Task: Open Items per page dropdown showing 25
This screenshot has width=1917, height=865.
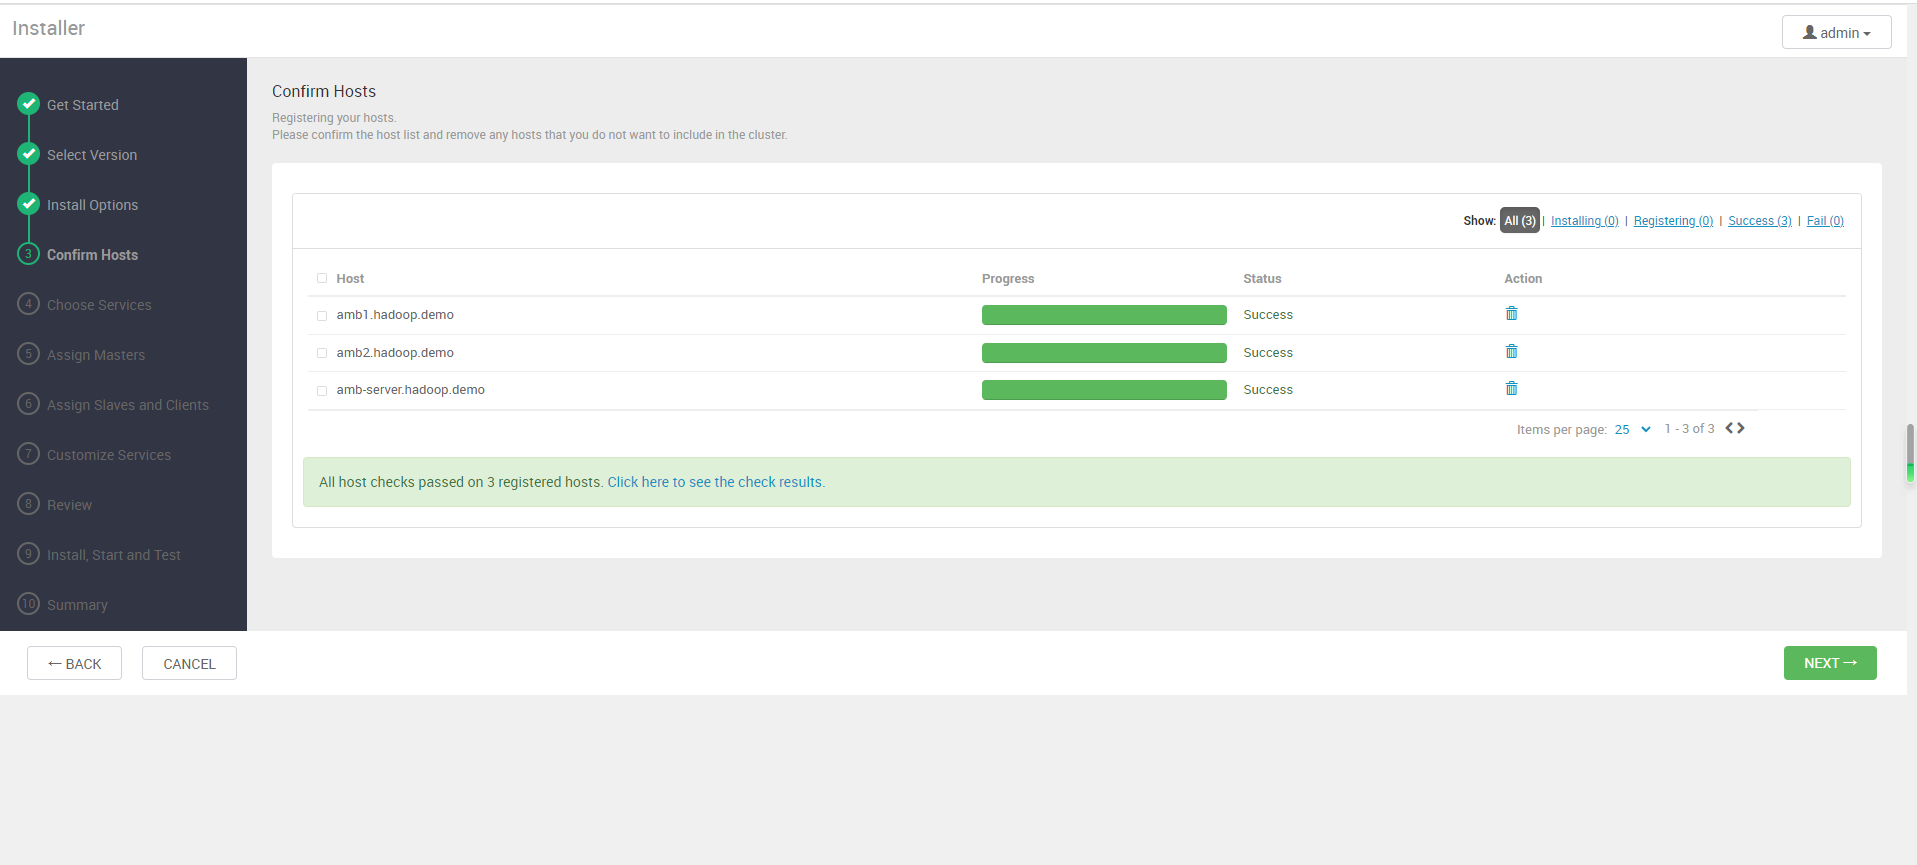Action: click(x=1632, y=430)
